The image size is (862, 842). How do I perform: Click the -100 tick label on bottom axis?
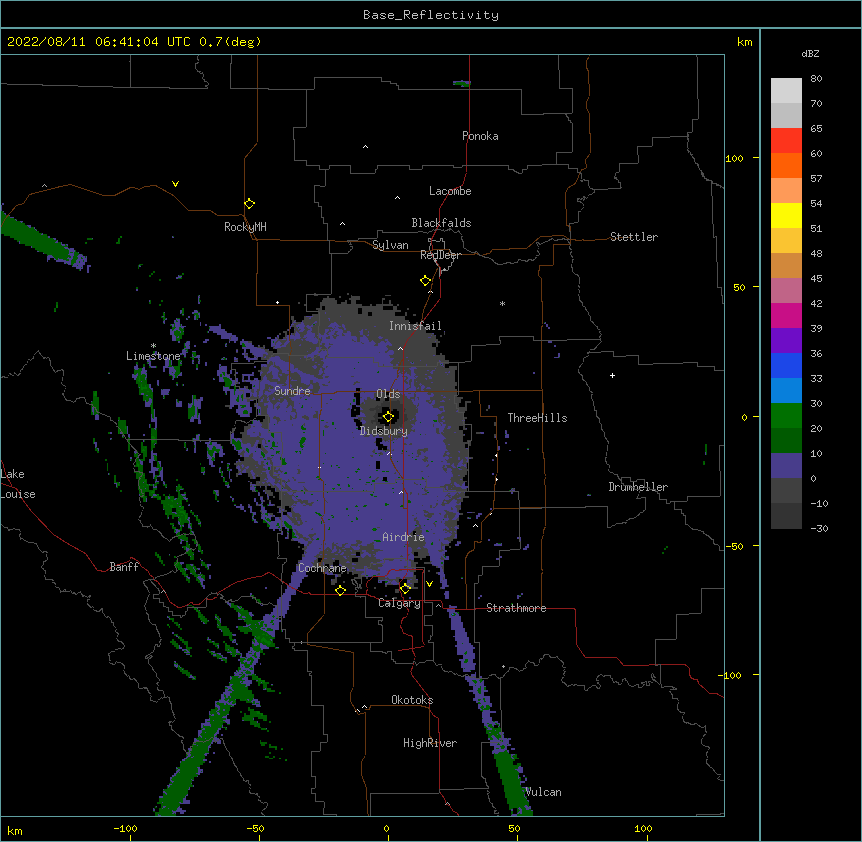click(125, 828)
